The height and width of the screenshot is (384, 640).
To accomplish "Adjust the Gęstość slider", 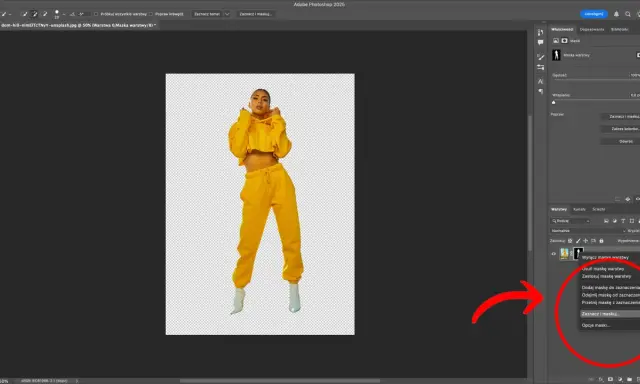I will (x=596, y=80).
